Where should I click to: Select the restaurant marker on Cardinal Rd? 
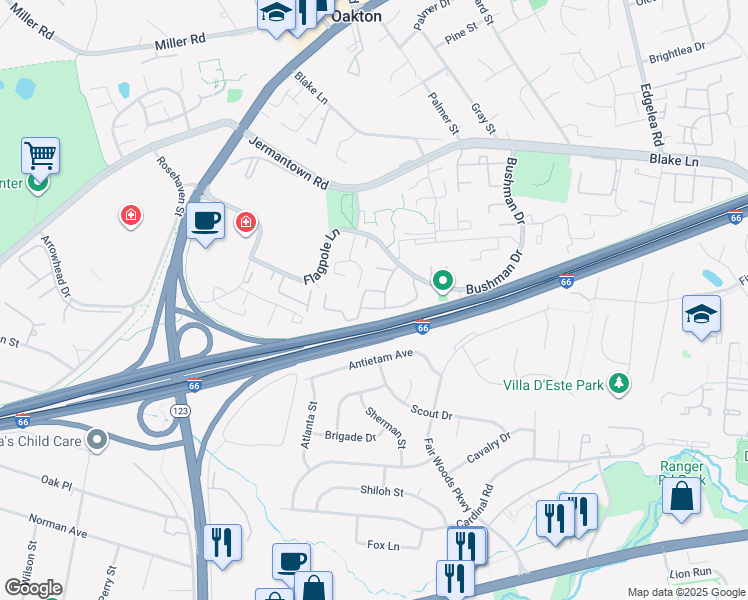click(x=466, y=546)
